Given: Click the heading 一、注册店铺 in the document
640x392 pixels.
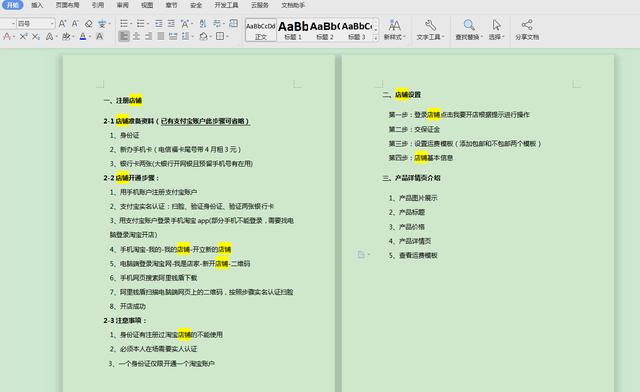Looking at the screenshot, I should [x=123, y=100].
